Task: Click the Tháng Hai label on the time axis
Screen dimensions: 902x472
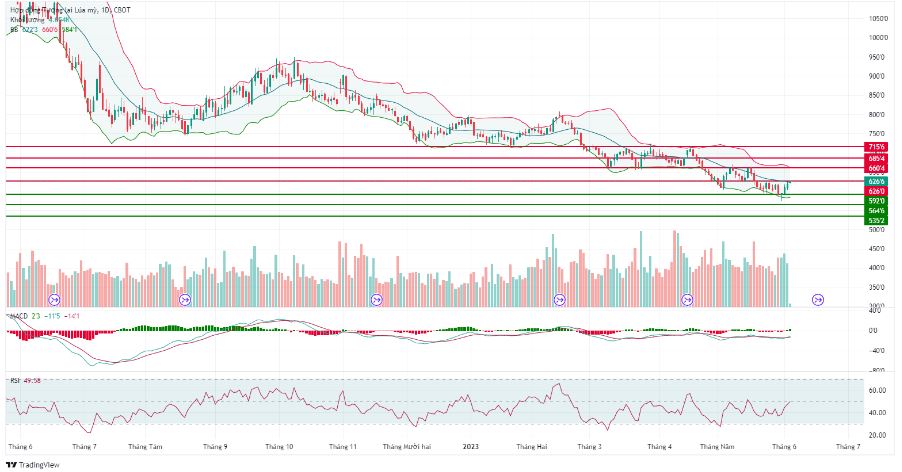Action: point(532,447)
